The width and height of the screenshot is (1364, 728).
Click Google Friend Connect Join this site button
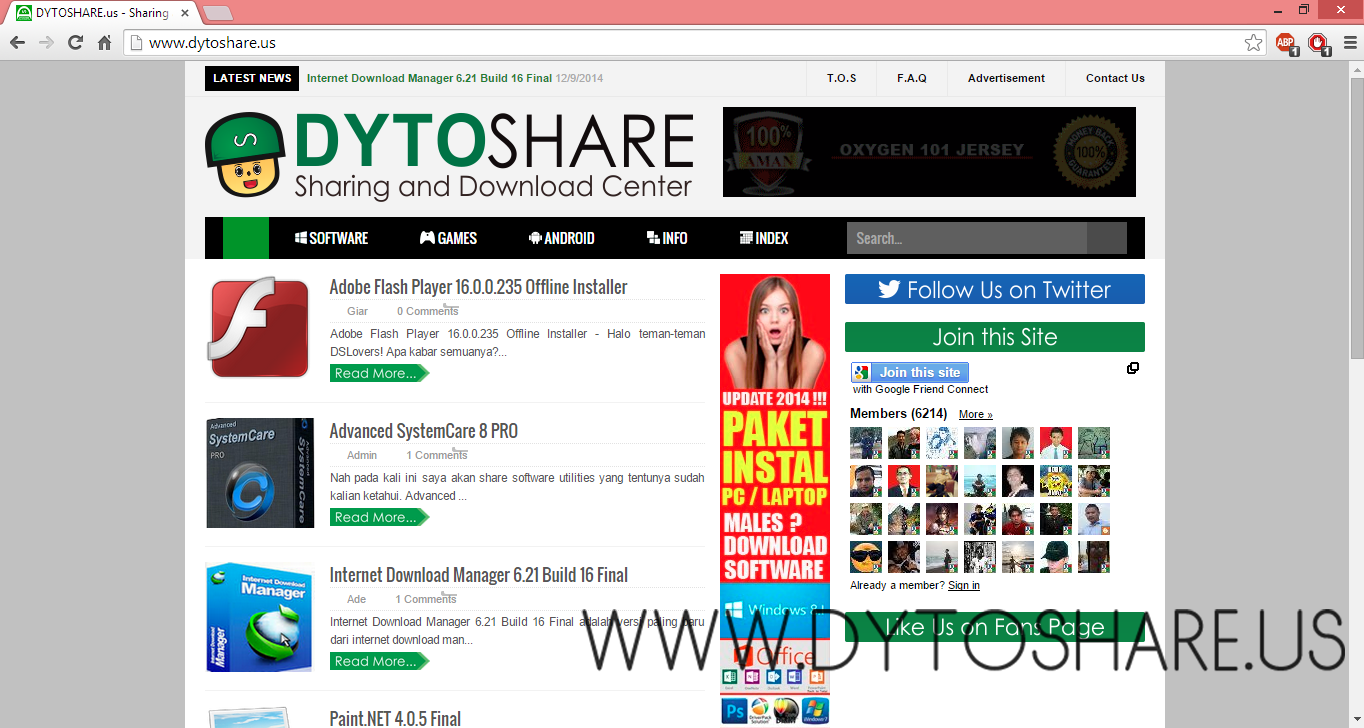pos(910,372)
